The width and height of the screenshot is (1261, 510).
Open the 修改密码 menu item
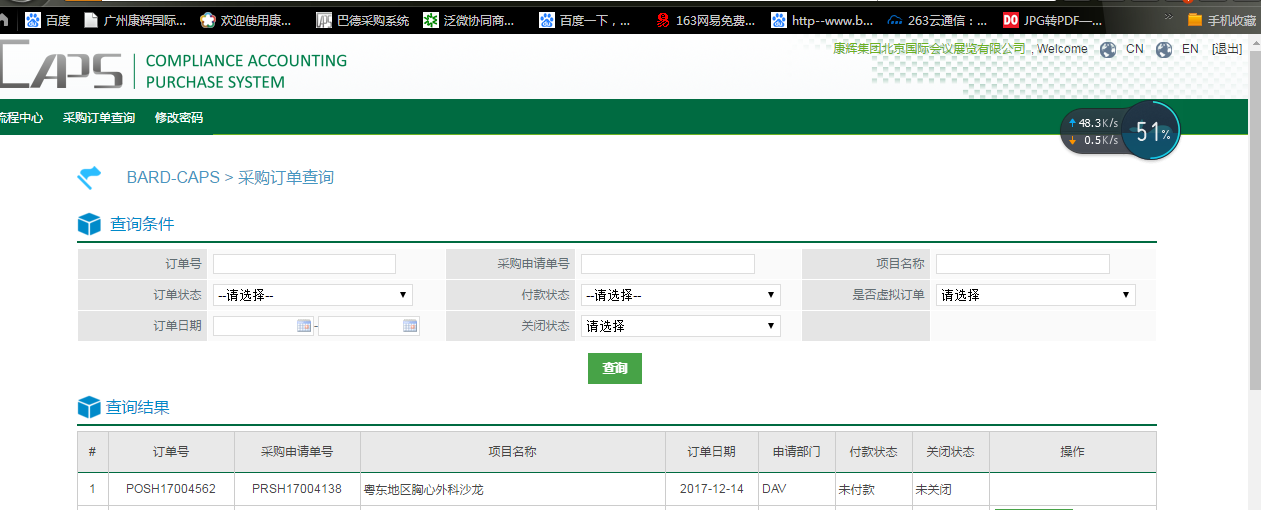coord(179,118)
